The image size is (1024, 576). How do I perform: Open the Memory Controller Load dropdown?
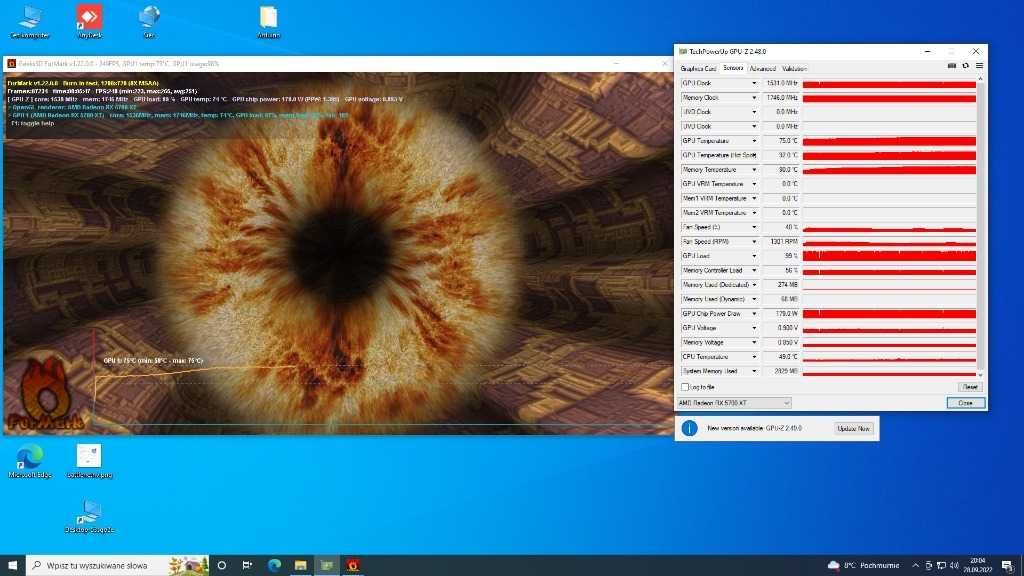754,270
